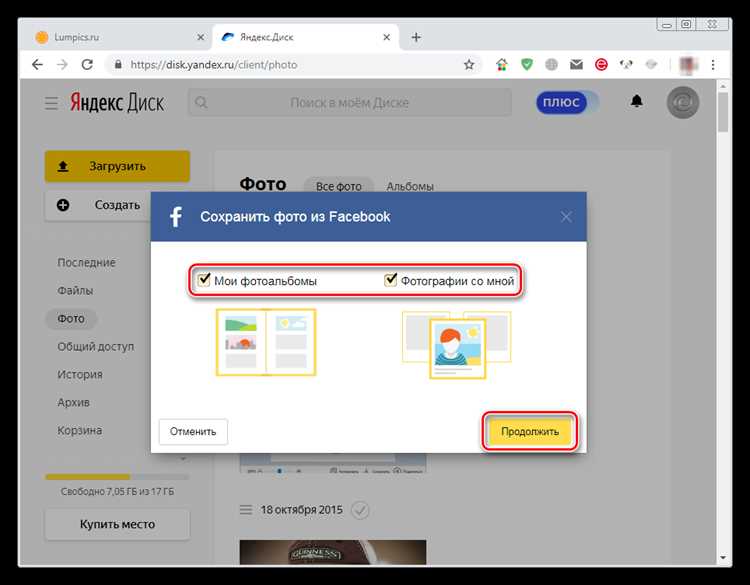Toggle 'Фотографии со мной' checkbox
Viewport: 750px width, 585px height.
pyautogui.click(x=391, y=280)
